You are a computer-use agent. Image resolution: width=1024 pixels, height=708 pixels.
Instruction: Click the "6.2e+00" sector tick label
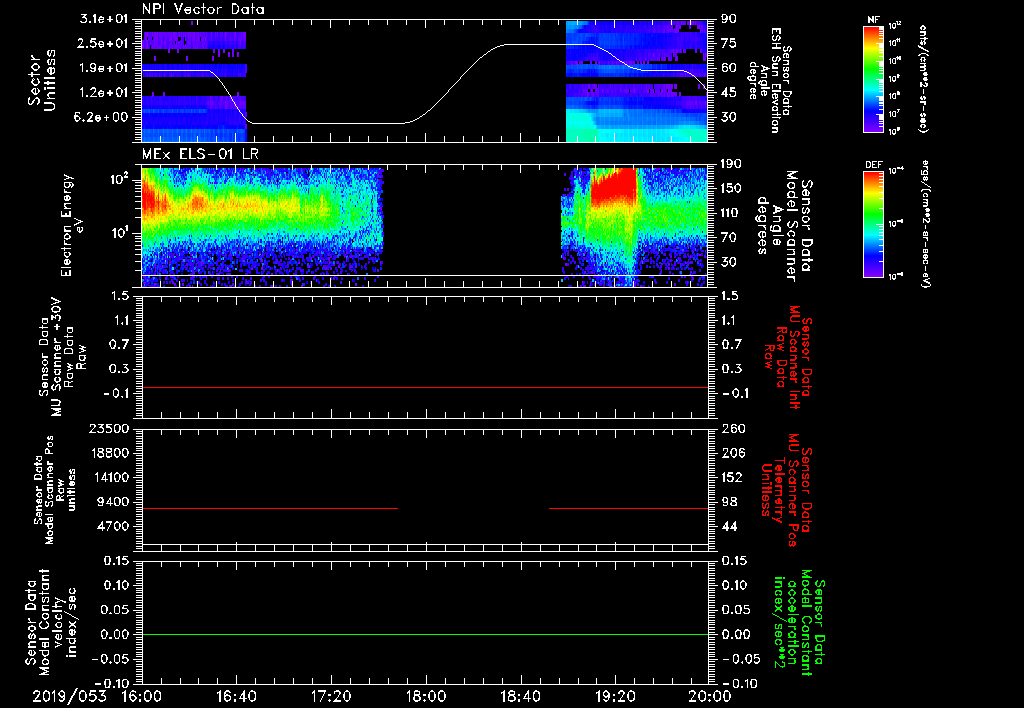(x=103, y=117)
